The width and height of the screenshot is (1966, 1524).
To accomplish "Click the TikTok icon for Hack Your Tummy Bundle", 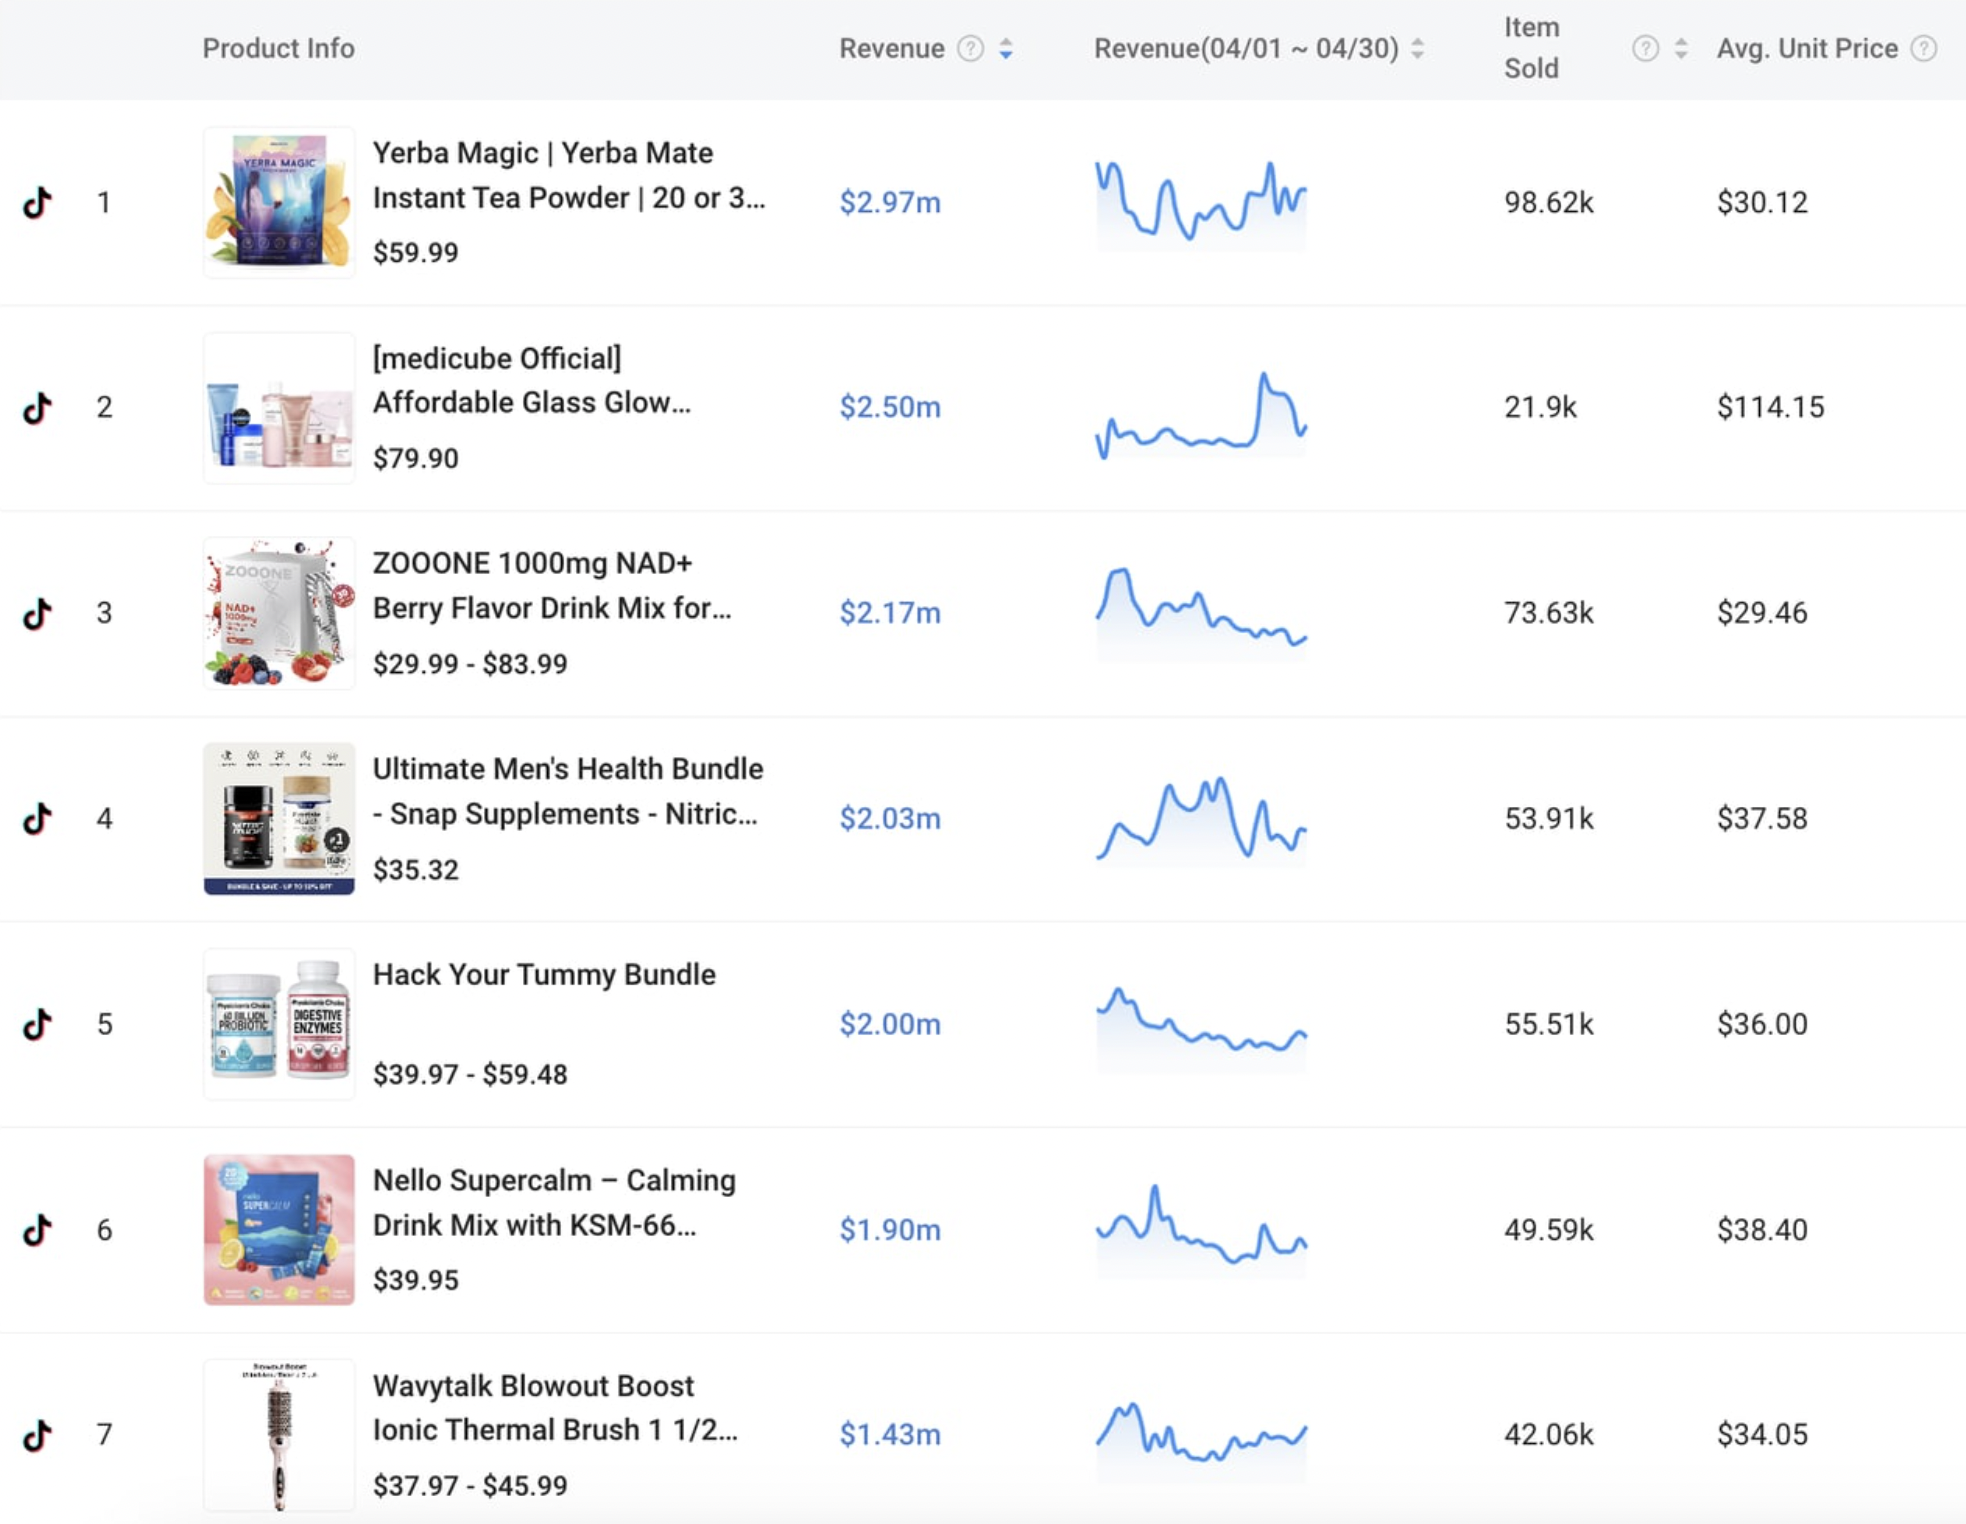I will [38, 1023].
